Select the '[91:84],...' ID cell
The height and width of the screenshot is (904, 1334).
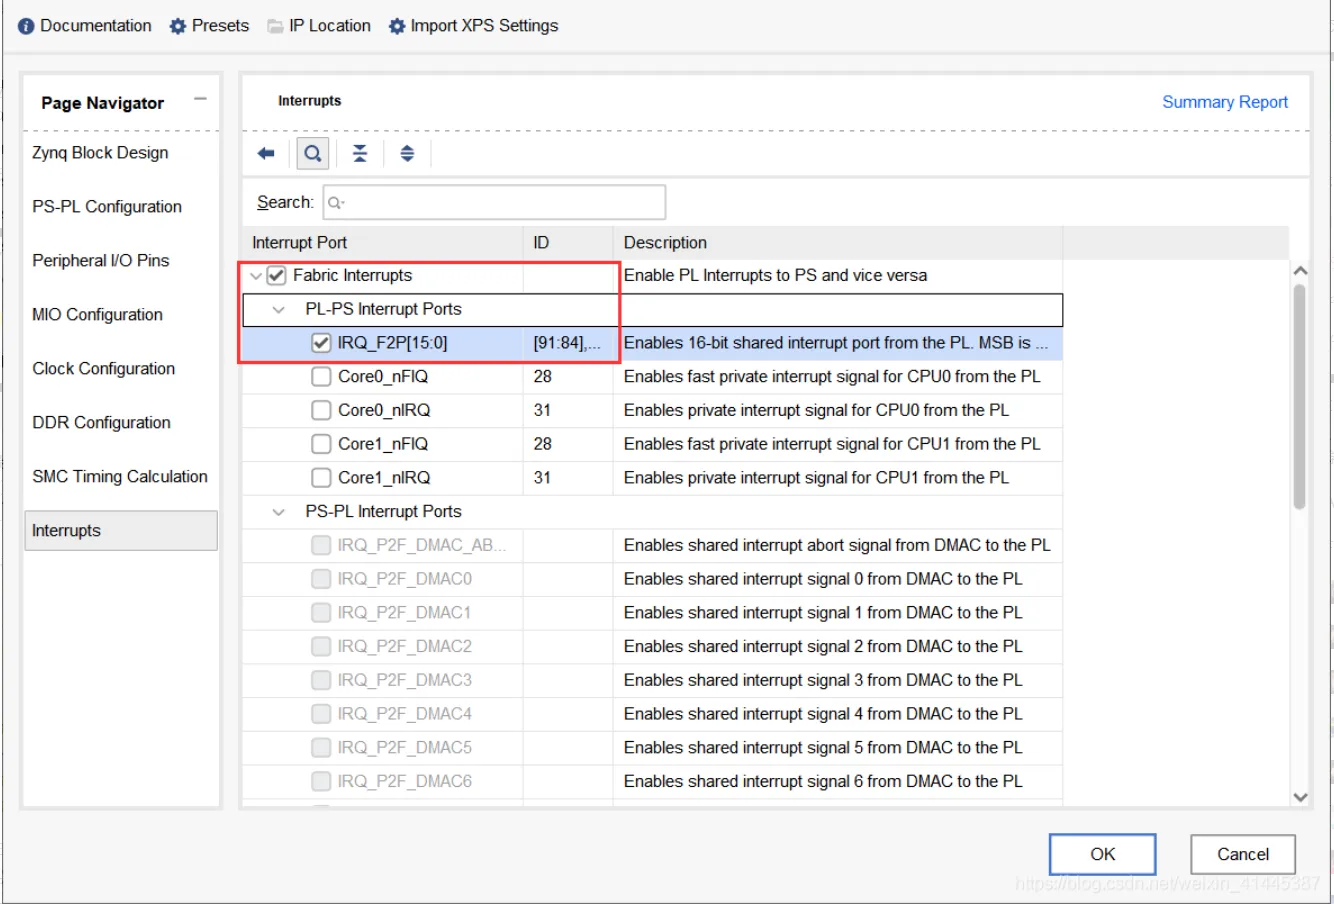click(x=567, y=343)
